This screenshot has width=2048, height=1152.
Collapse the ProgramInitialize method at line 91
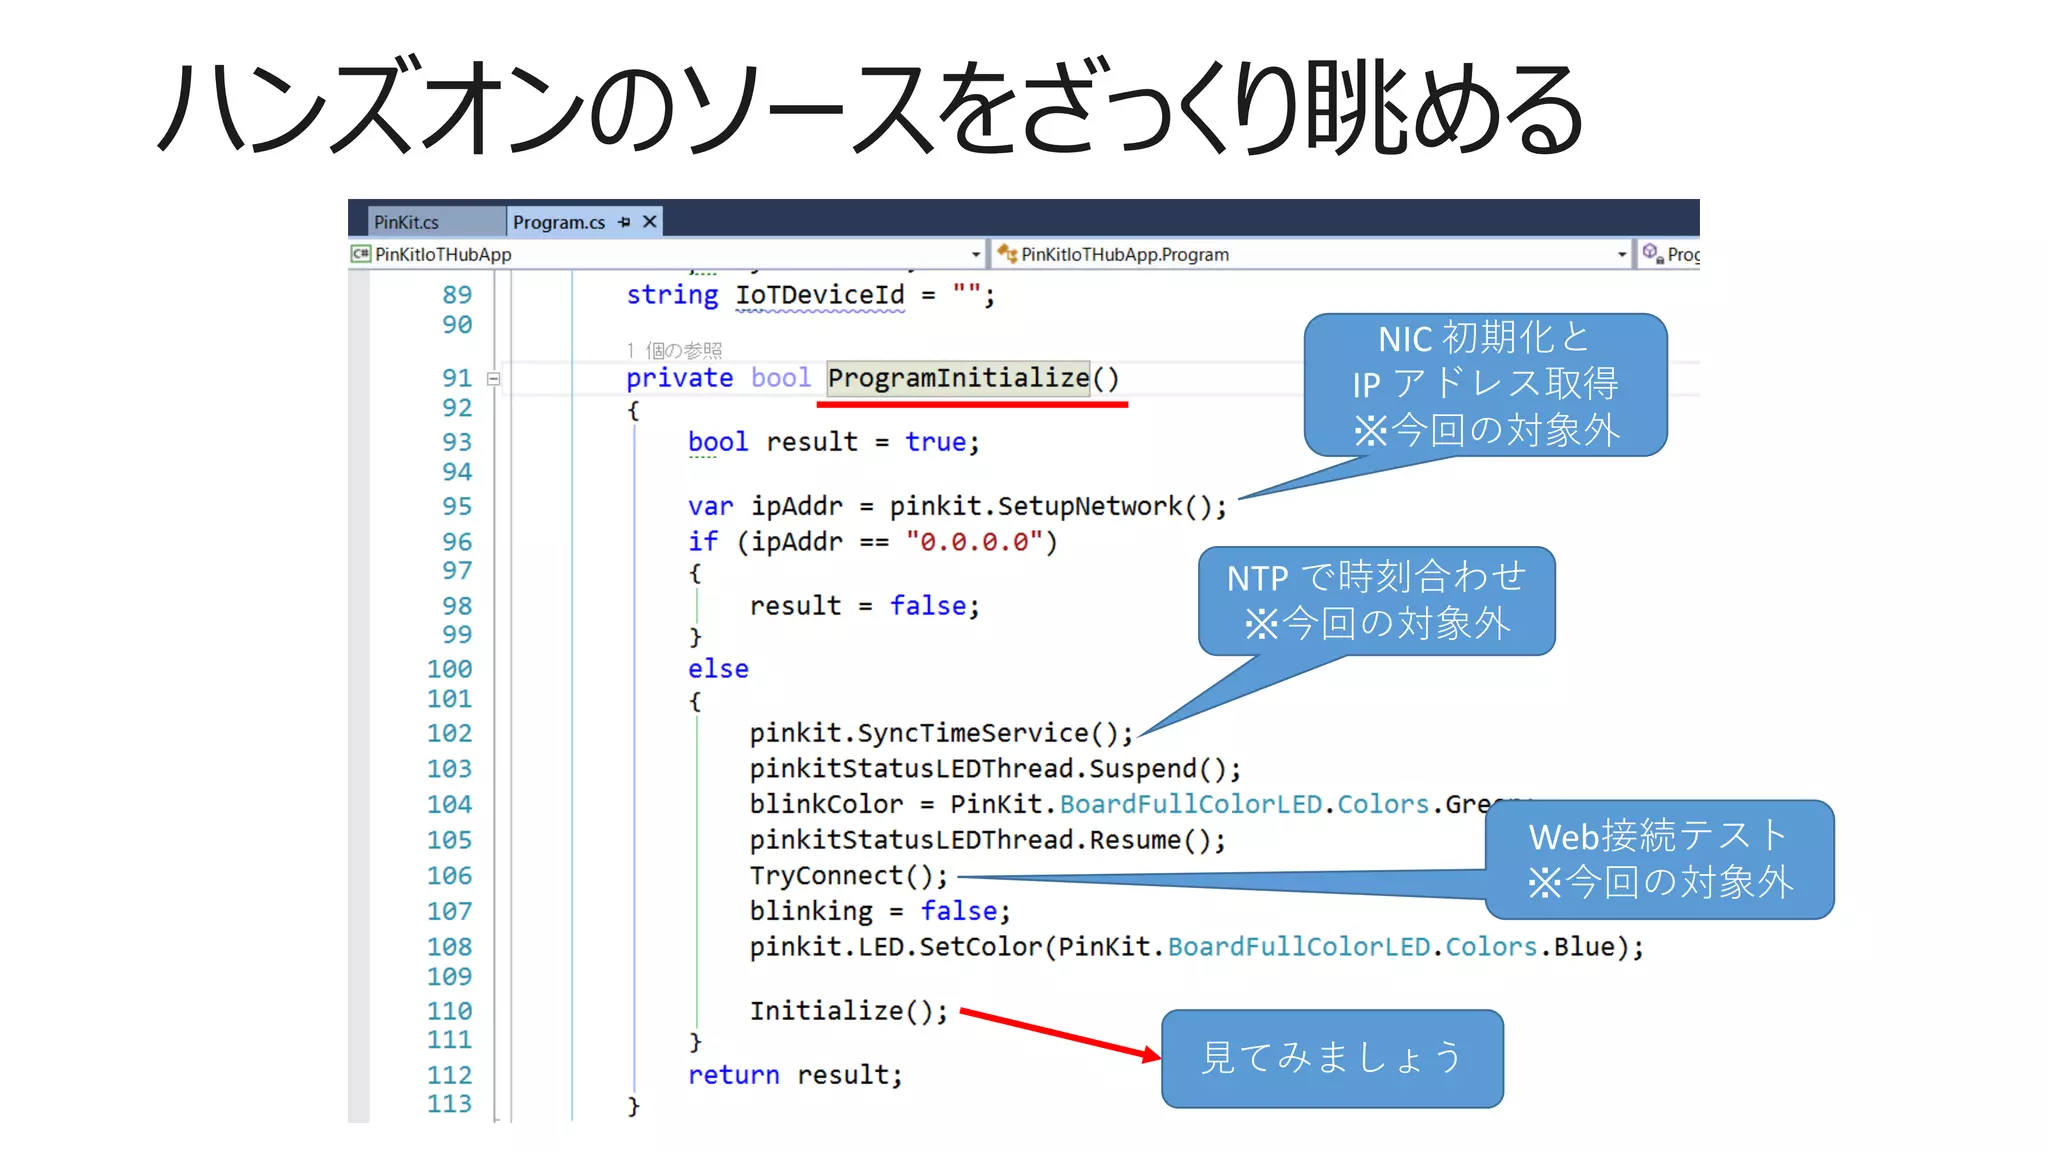click(493, 378)
